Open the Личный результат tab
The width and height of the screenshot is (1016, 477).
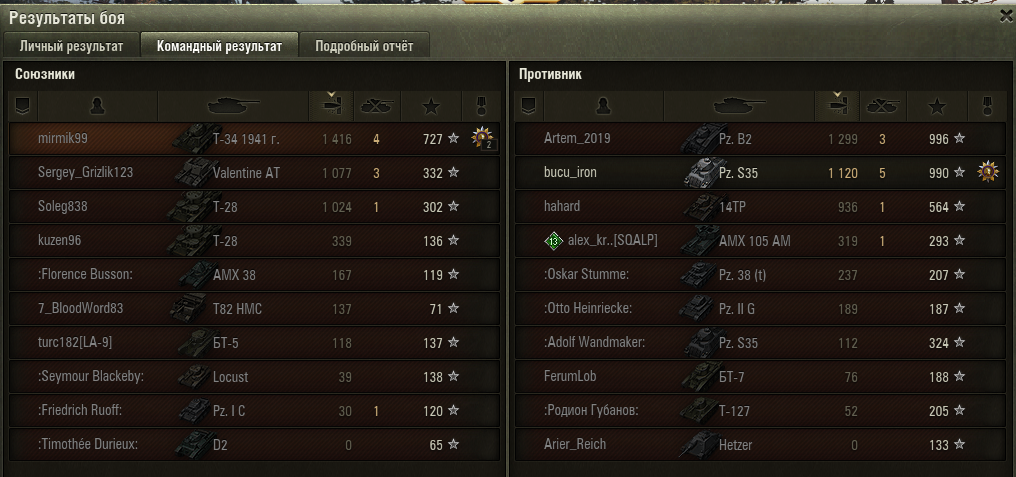click(x=71, y=46)
